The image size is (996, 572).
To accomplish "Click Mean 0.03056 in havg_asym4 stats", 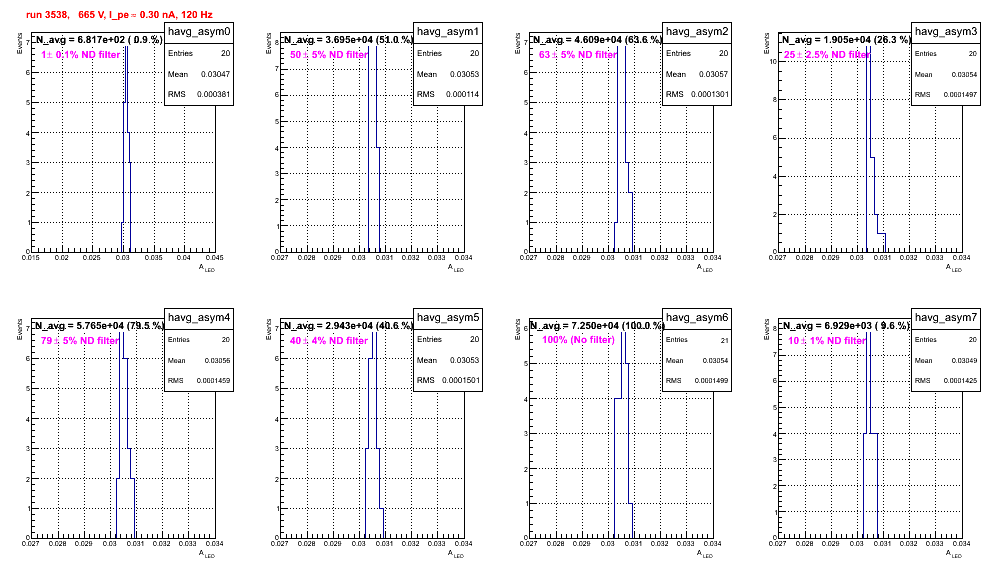I will pos(199,360).
